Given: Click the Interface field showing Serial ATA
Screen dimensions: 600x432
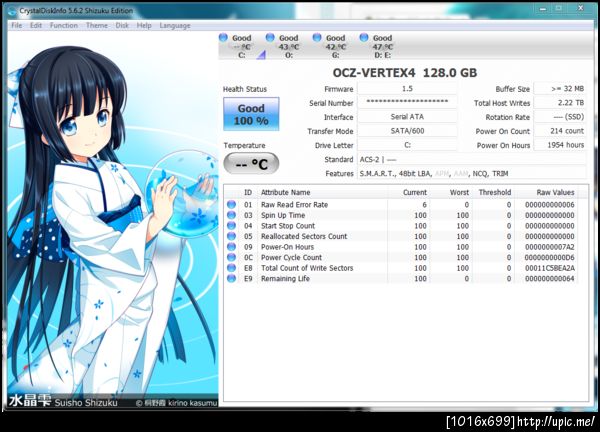Looking at the screenshot, I should [407, 117].
